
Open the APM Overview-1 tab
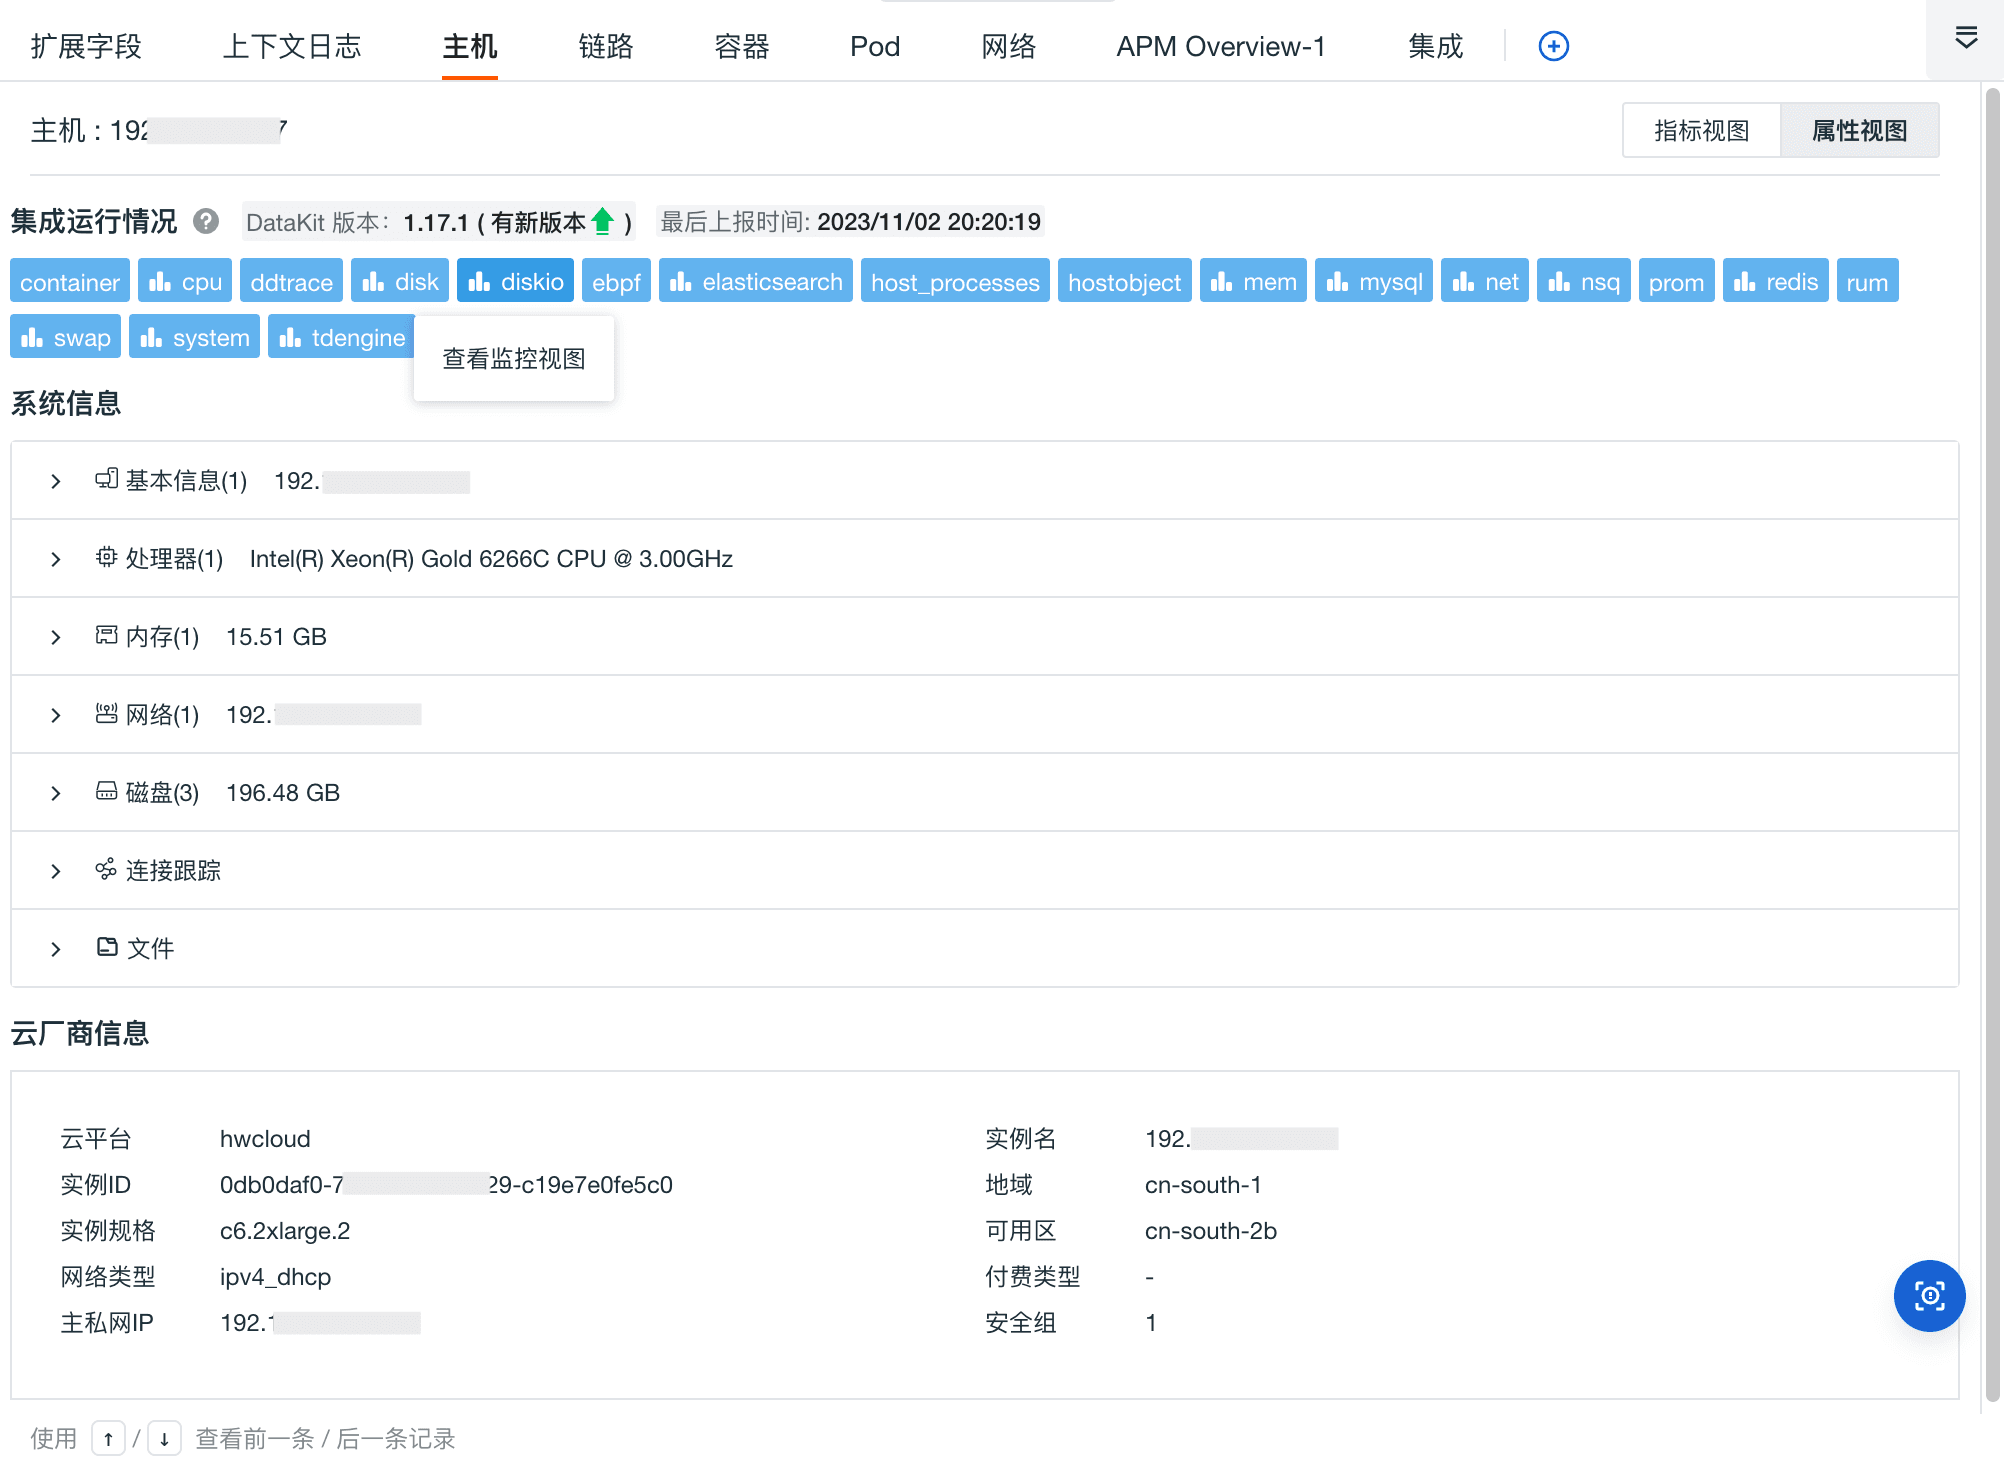1220,46
